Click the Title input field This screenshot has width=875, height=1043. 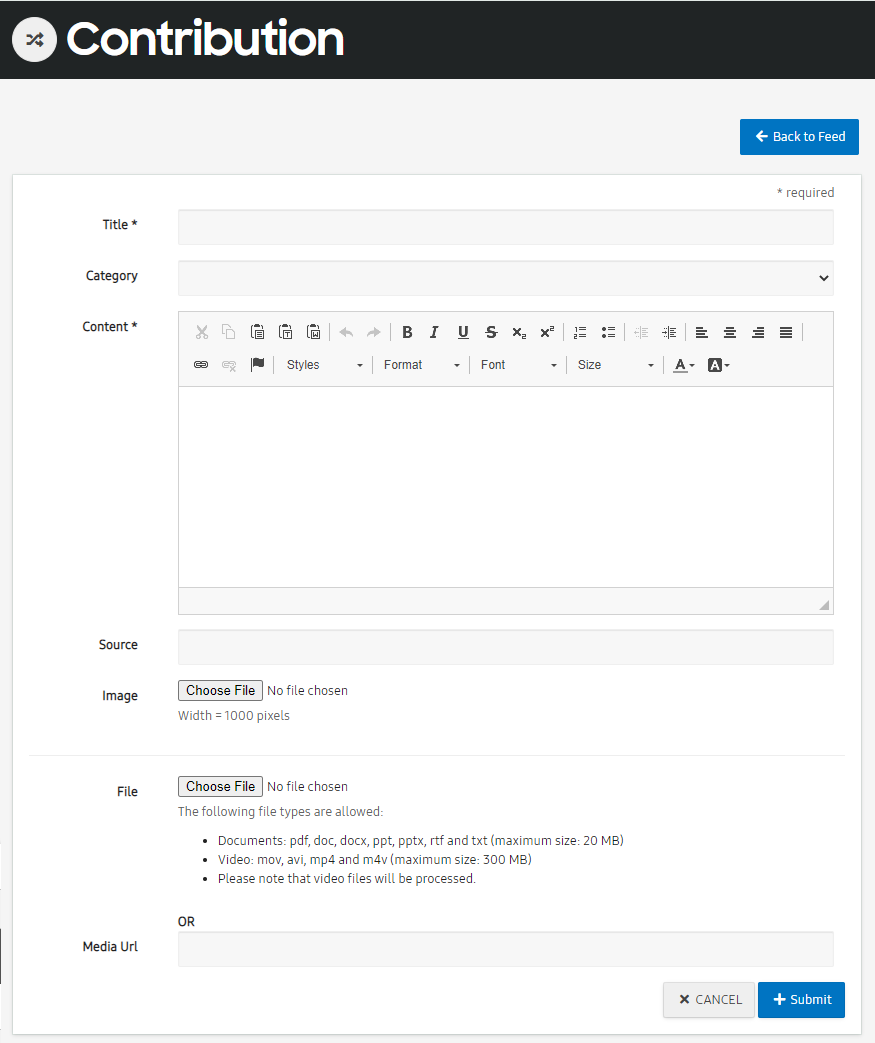(506, 227)
